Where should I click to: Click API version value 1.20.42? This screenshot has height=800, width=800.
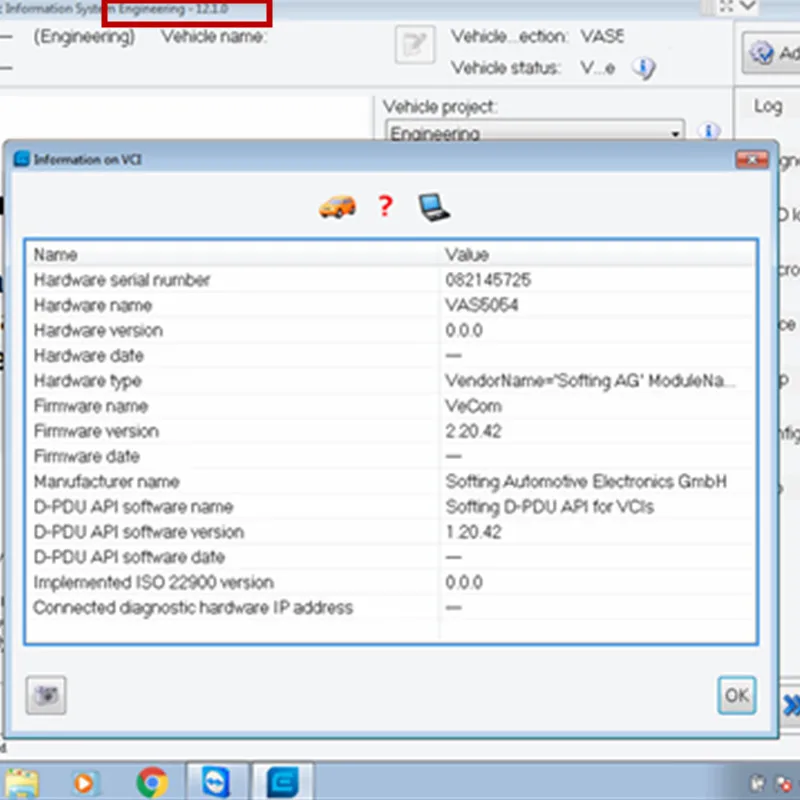pyautogui.click(x=473, y=532)
